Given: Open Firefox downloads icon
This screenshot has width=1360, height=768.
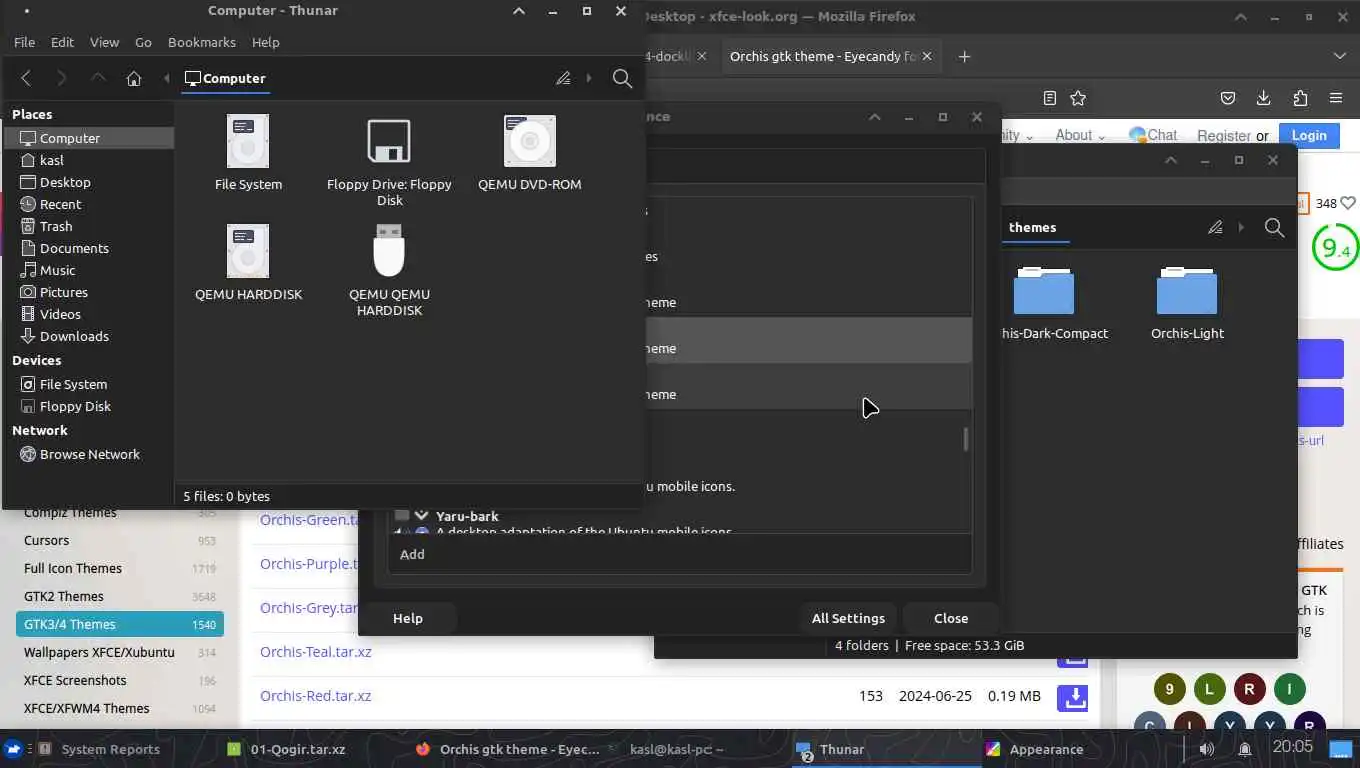Looking at the screenshot, I should click(1264, 98).
